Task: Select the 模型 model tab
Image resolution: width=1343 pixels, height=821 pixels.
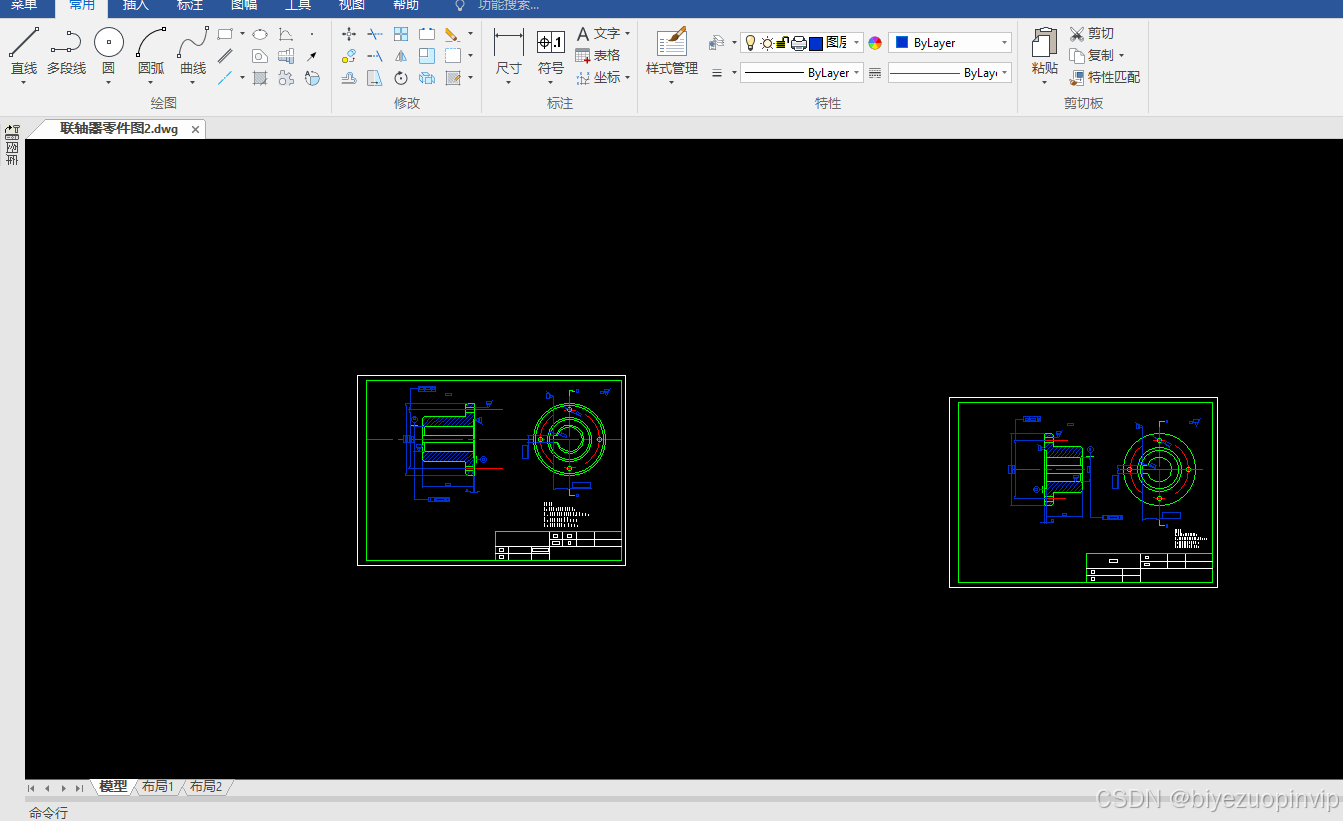Action: click(113, 787)
